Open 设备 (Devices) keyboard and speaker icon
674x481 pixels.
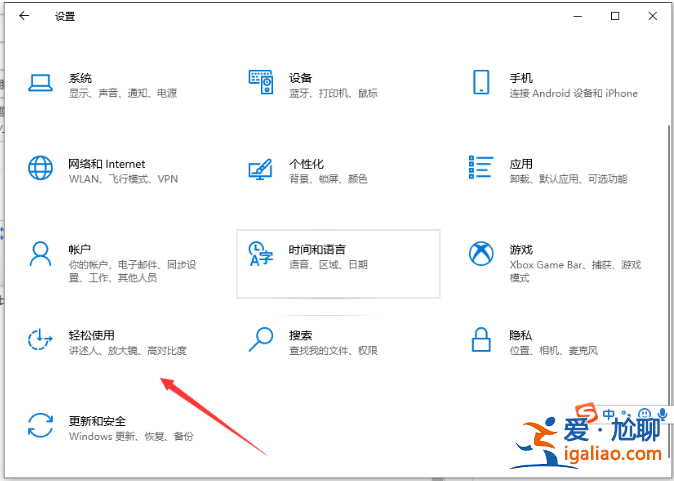[x=261, y=82]
